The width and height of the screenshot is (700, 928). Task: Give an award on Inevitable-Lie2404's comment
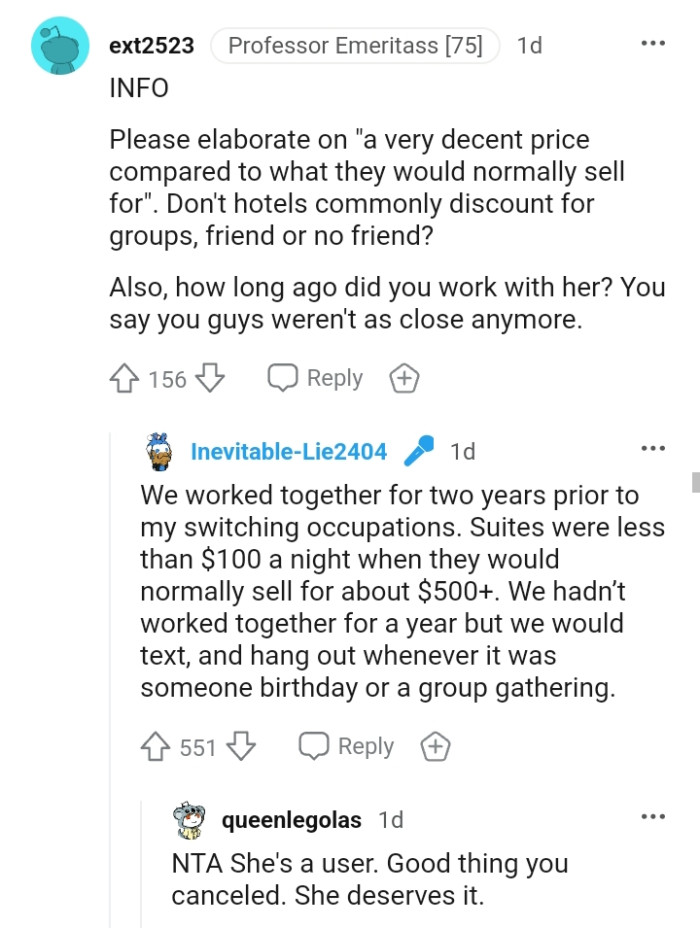pos(434,746)
